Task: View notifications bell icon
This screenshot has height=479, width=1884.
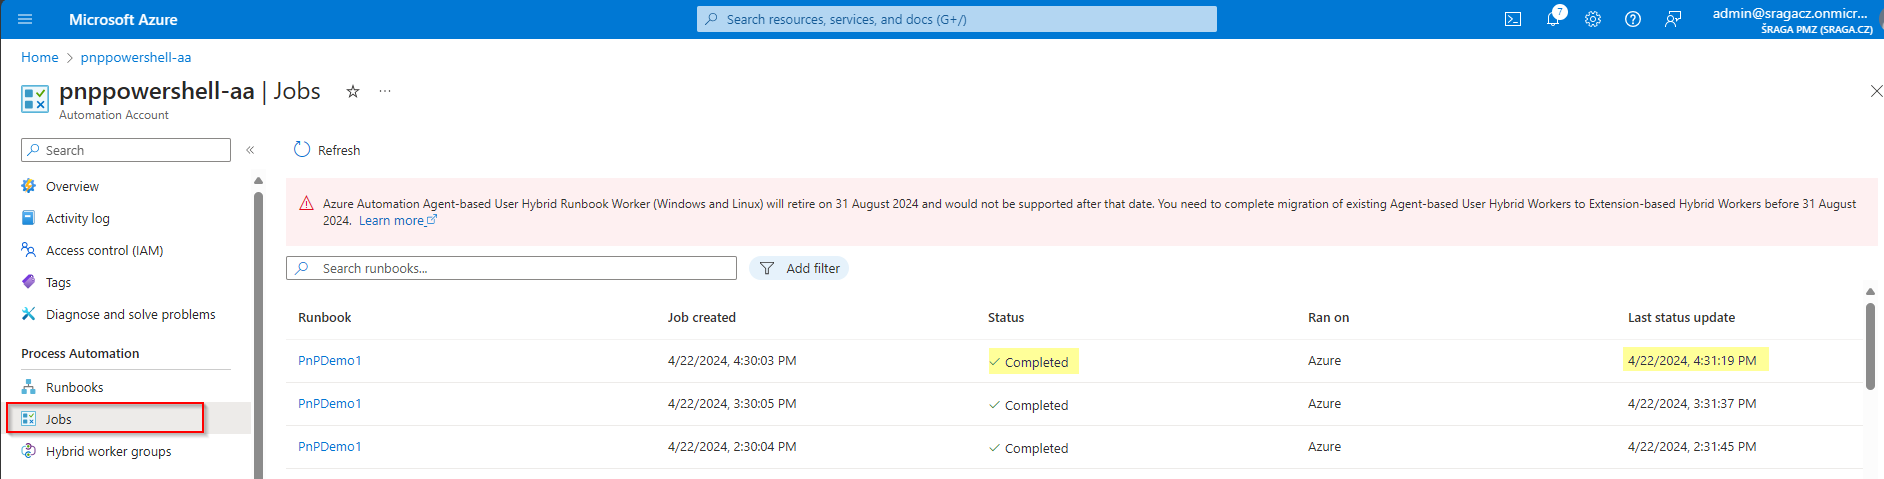Action: pyautogui.click(x=1553, y=19)
